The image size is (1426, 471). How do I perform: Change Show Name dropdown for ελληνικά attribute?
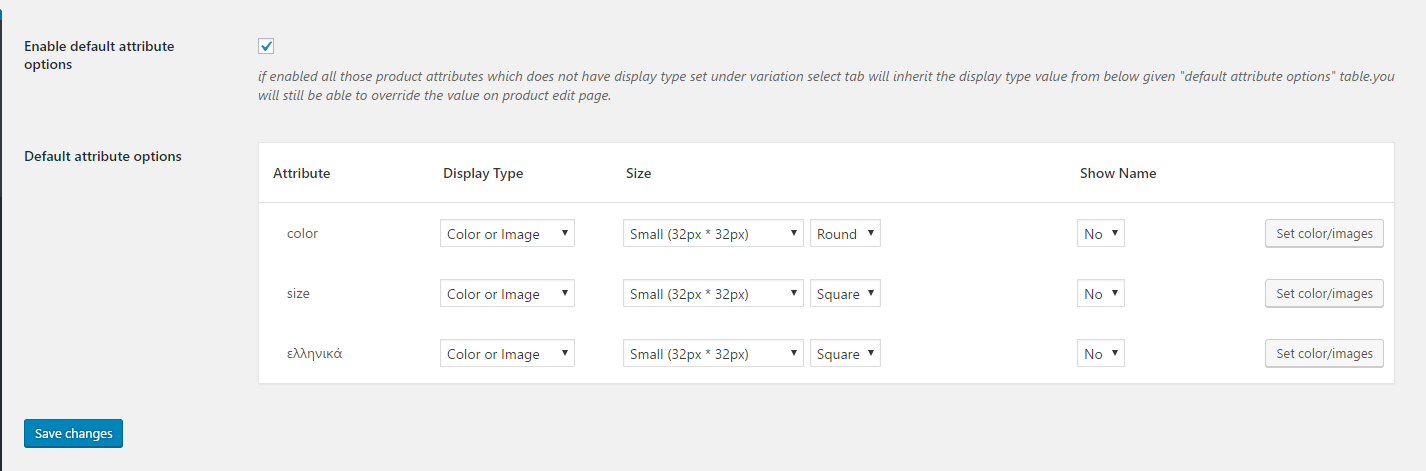1100,354
